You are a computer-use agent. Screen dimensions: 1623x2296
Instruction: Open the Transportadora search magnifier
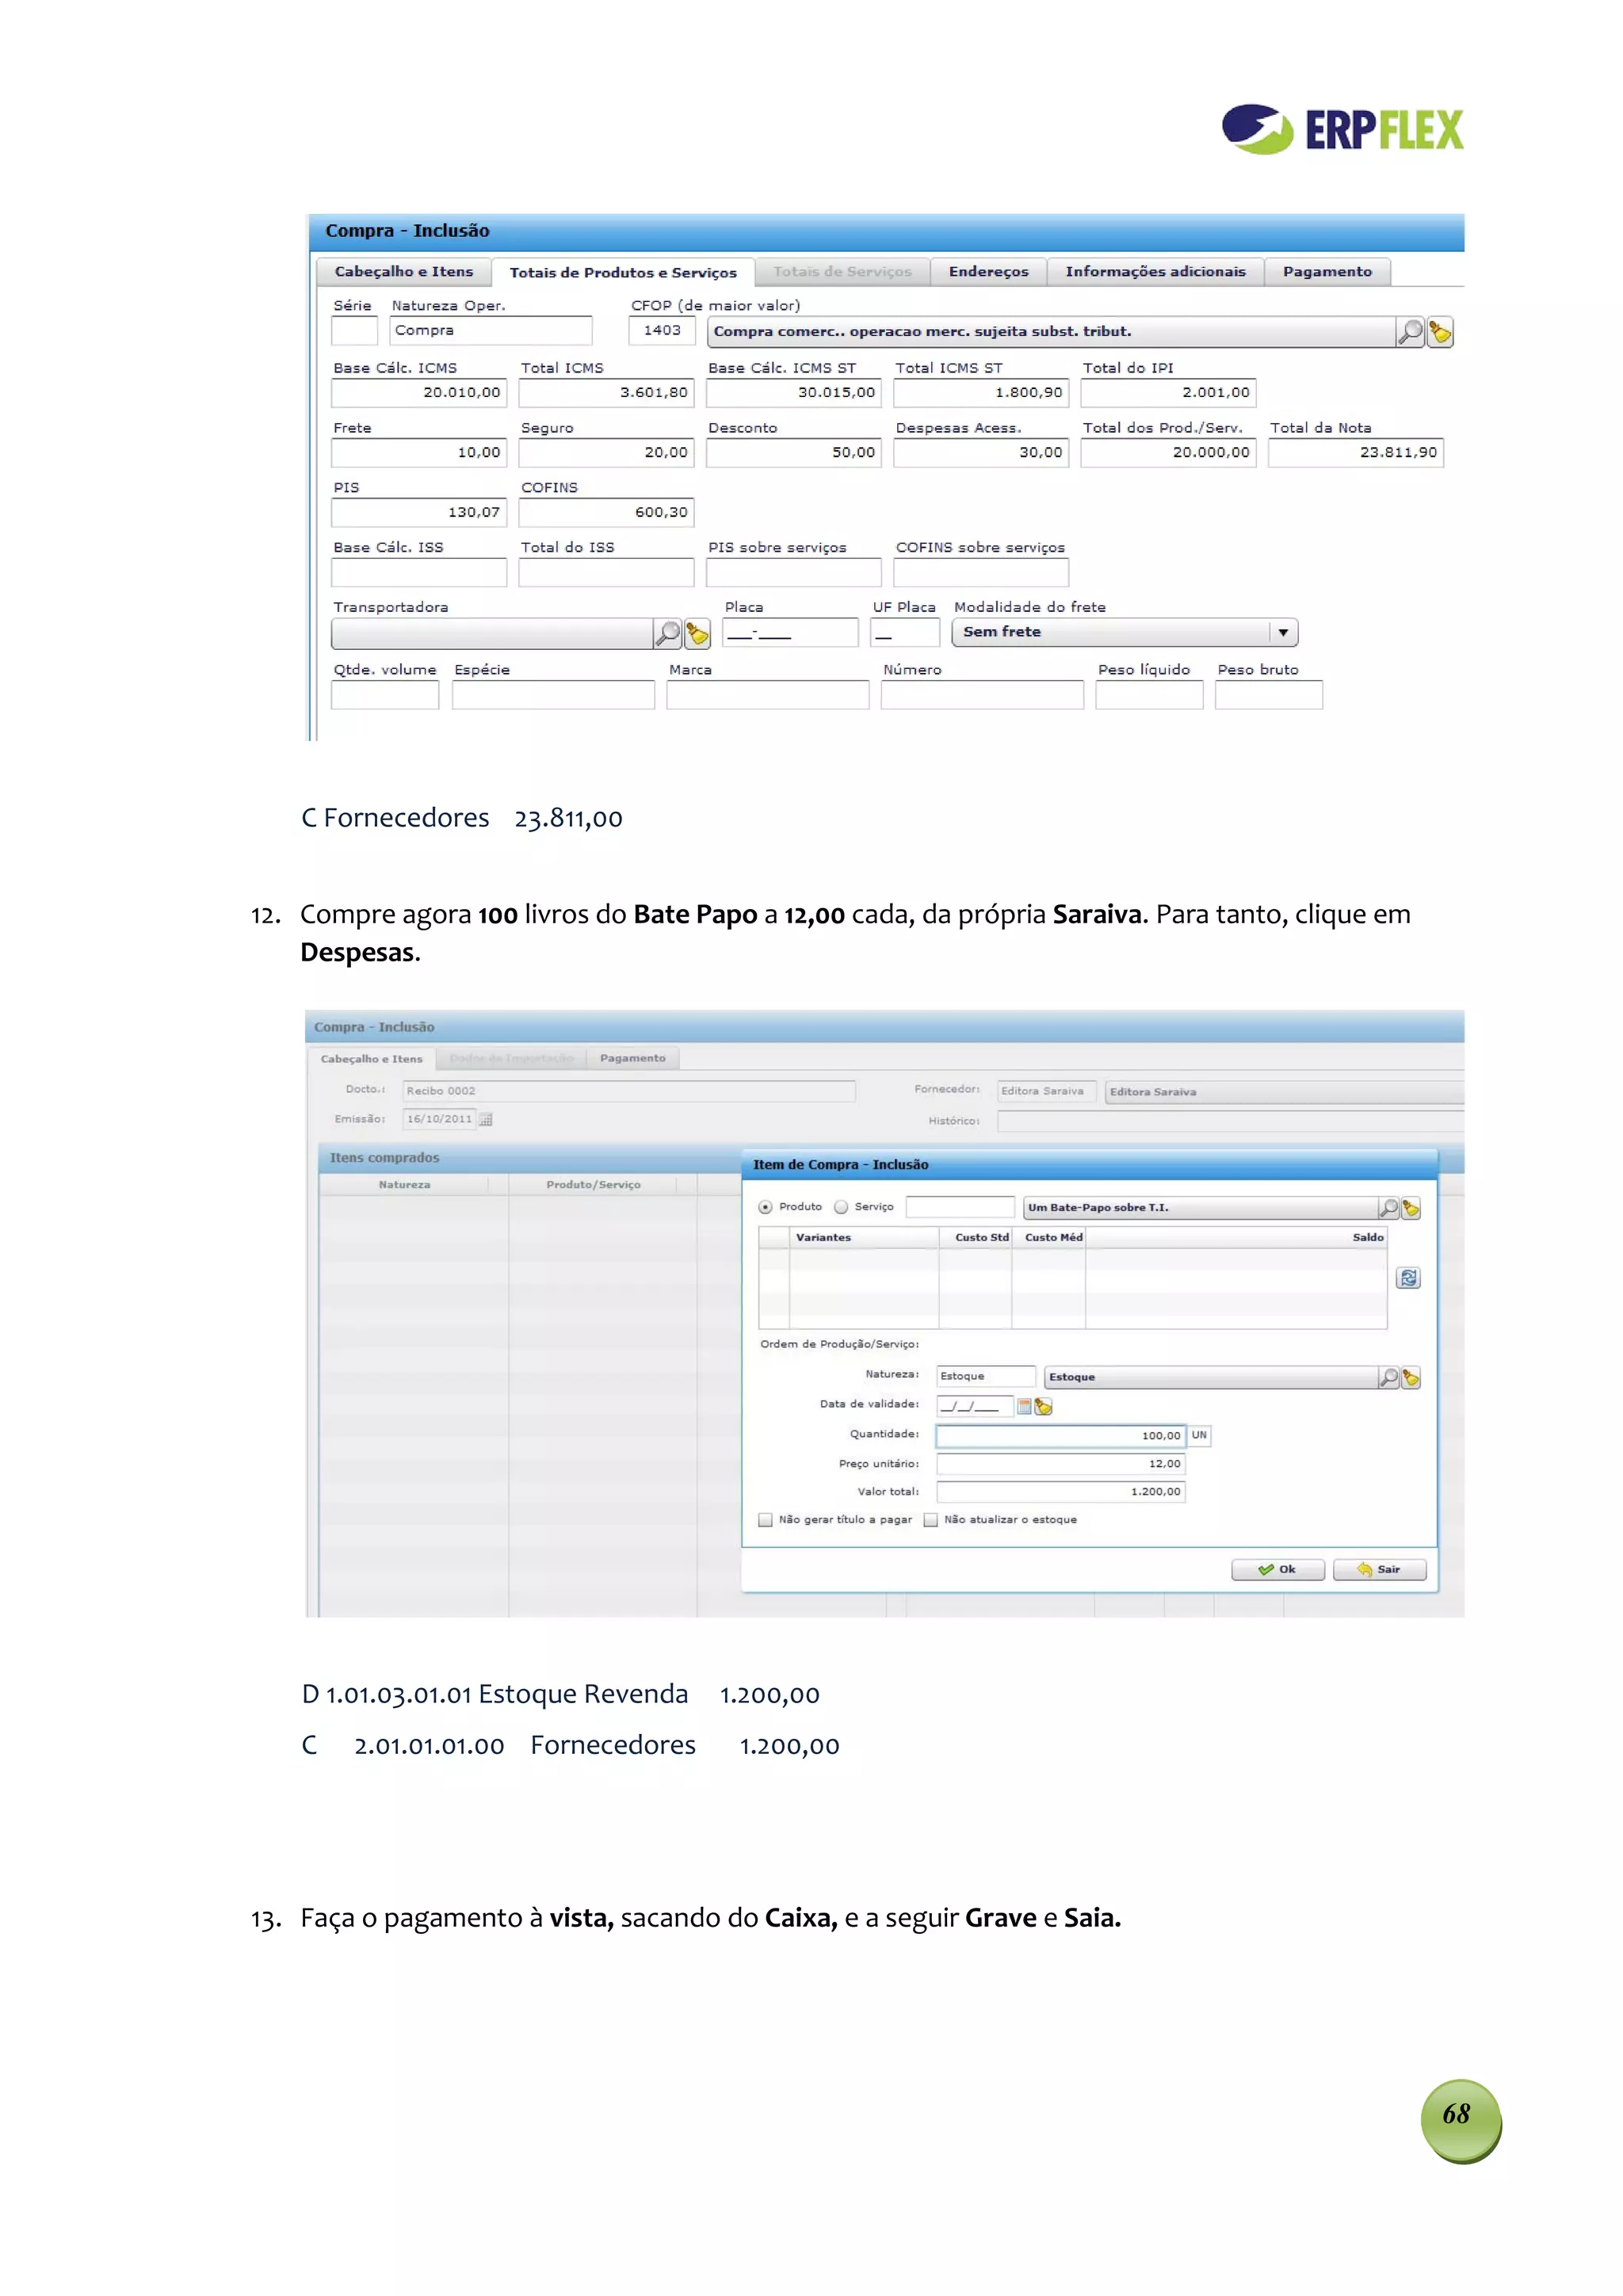(667, 633)
